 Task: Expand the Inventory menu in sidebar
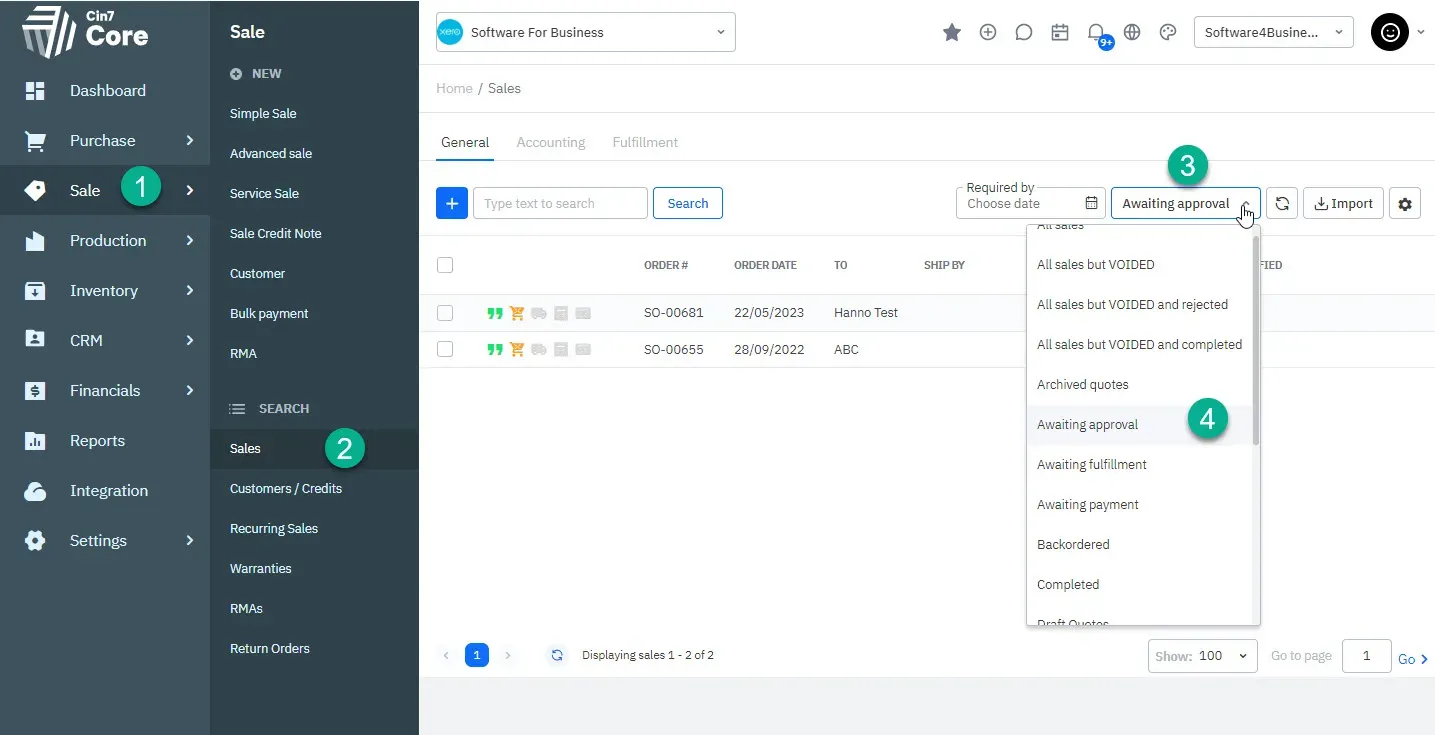[105, 290]
